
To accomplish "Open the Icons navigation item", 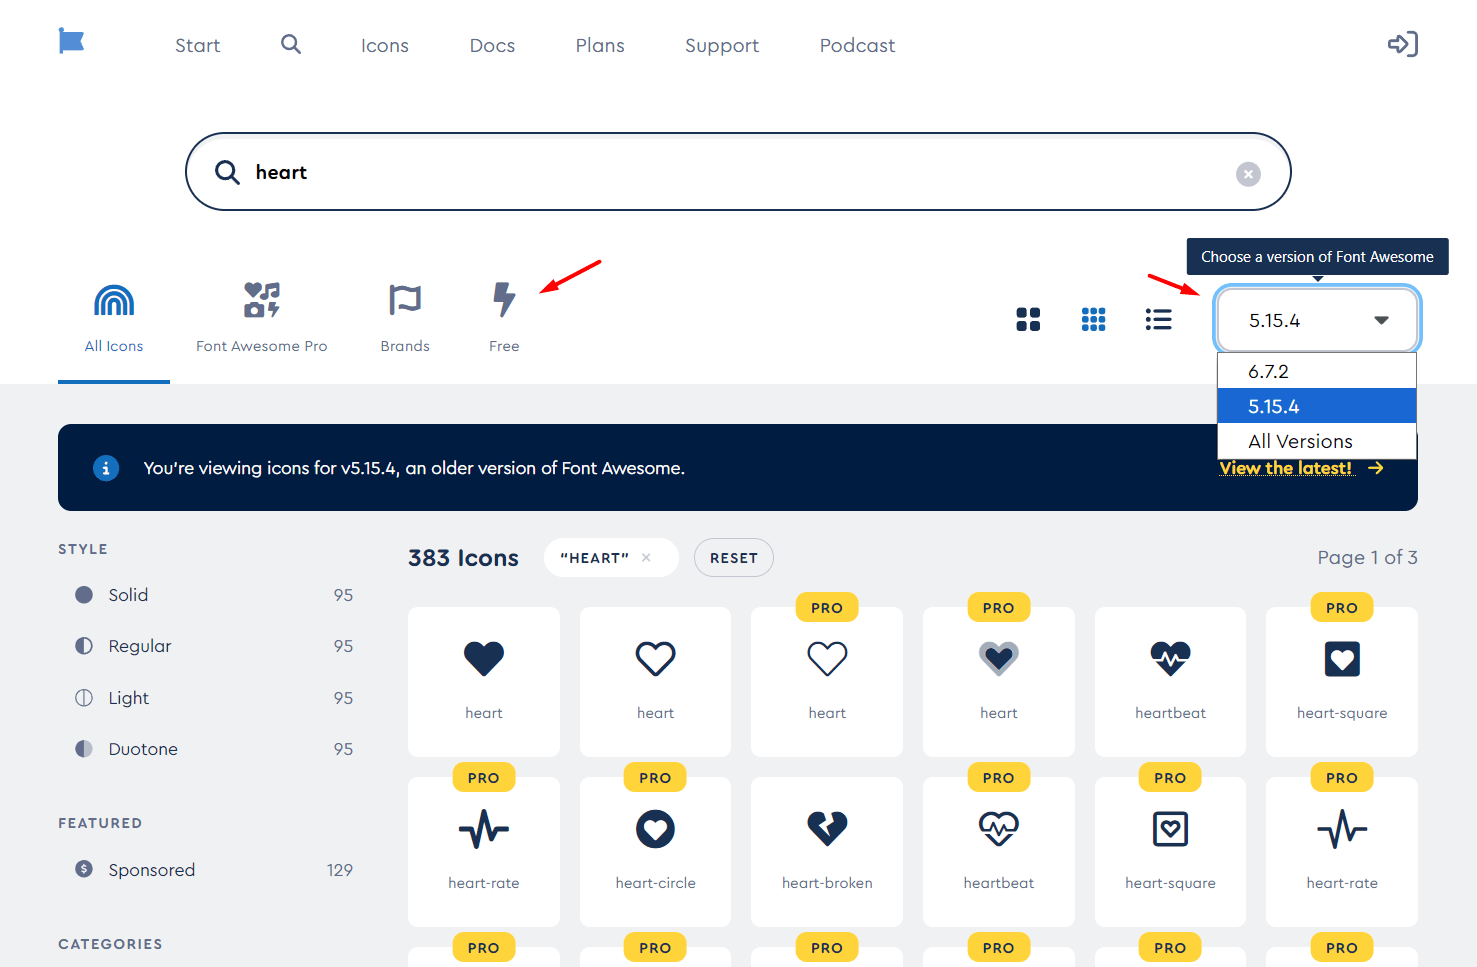I will coord(385,45).
